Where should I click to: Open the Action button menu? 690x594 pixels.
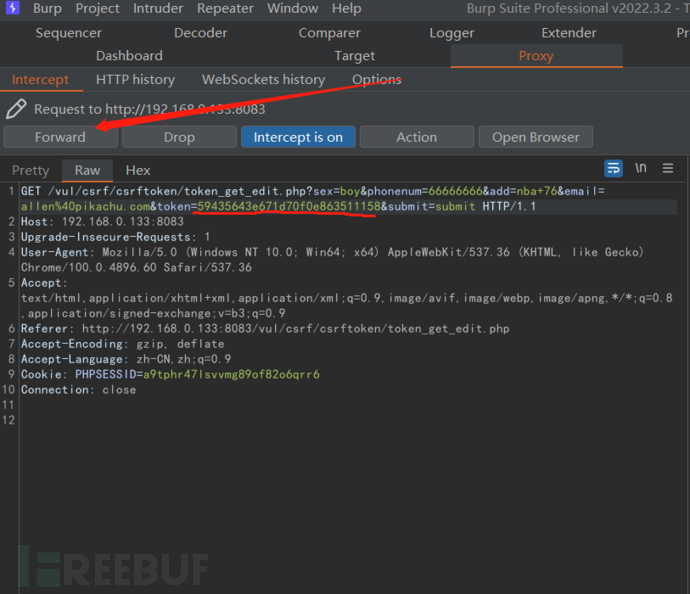pos(417,137)
